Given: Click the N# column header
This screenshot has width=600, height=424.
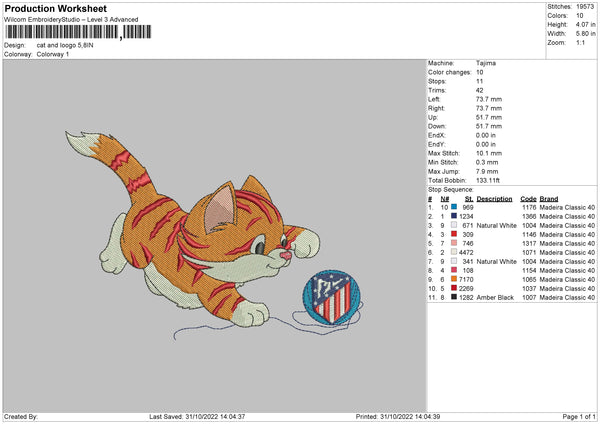Looking at the screenshot, I should click(445, 199).
